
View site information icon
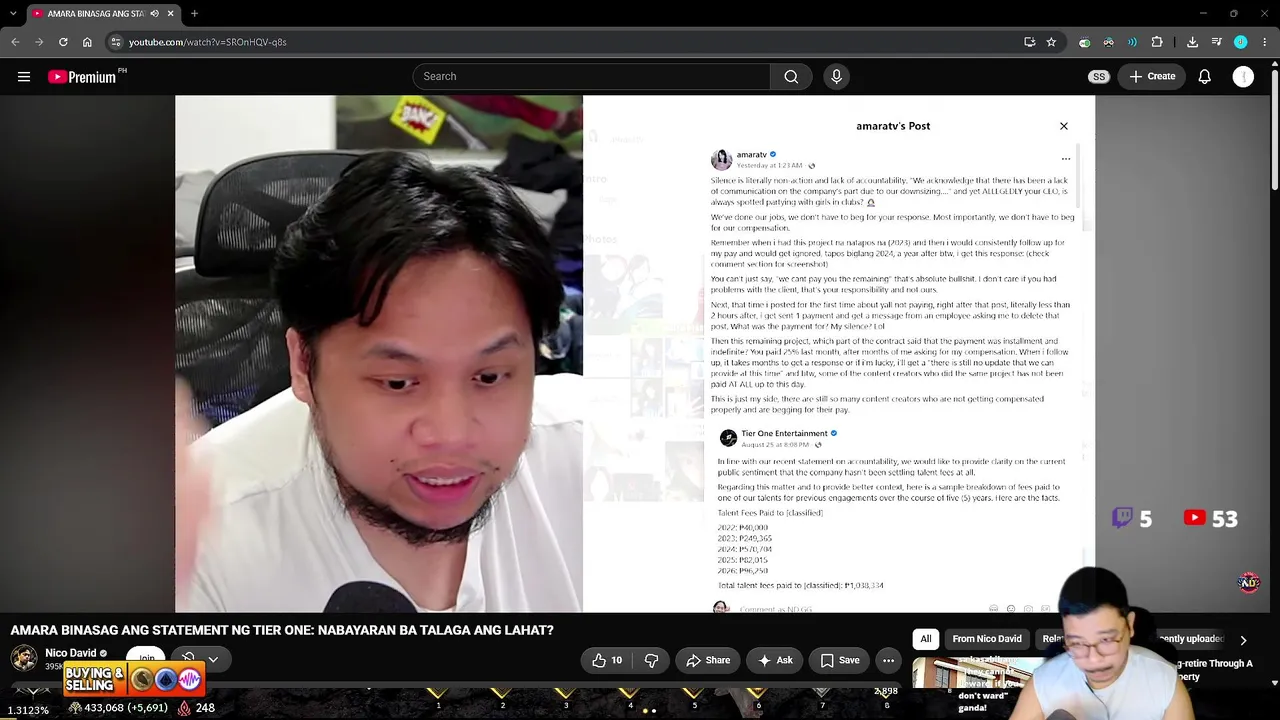116,42
